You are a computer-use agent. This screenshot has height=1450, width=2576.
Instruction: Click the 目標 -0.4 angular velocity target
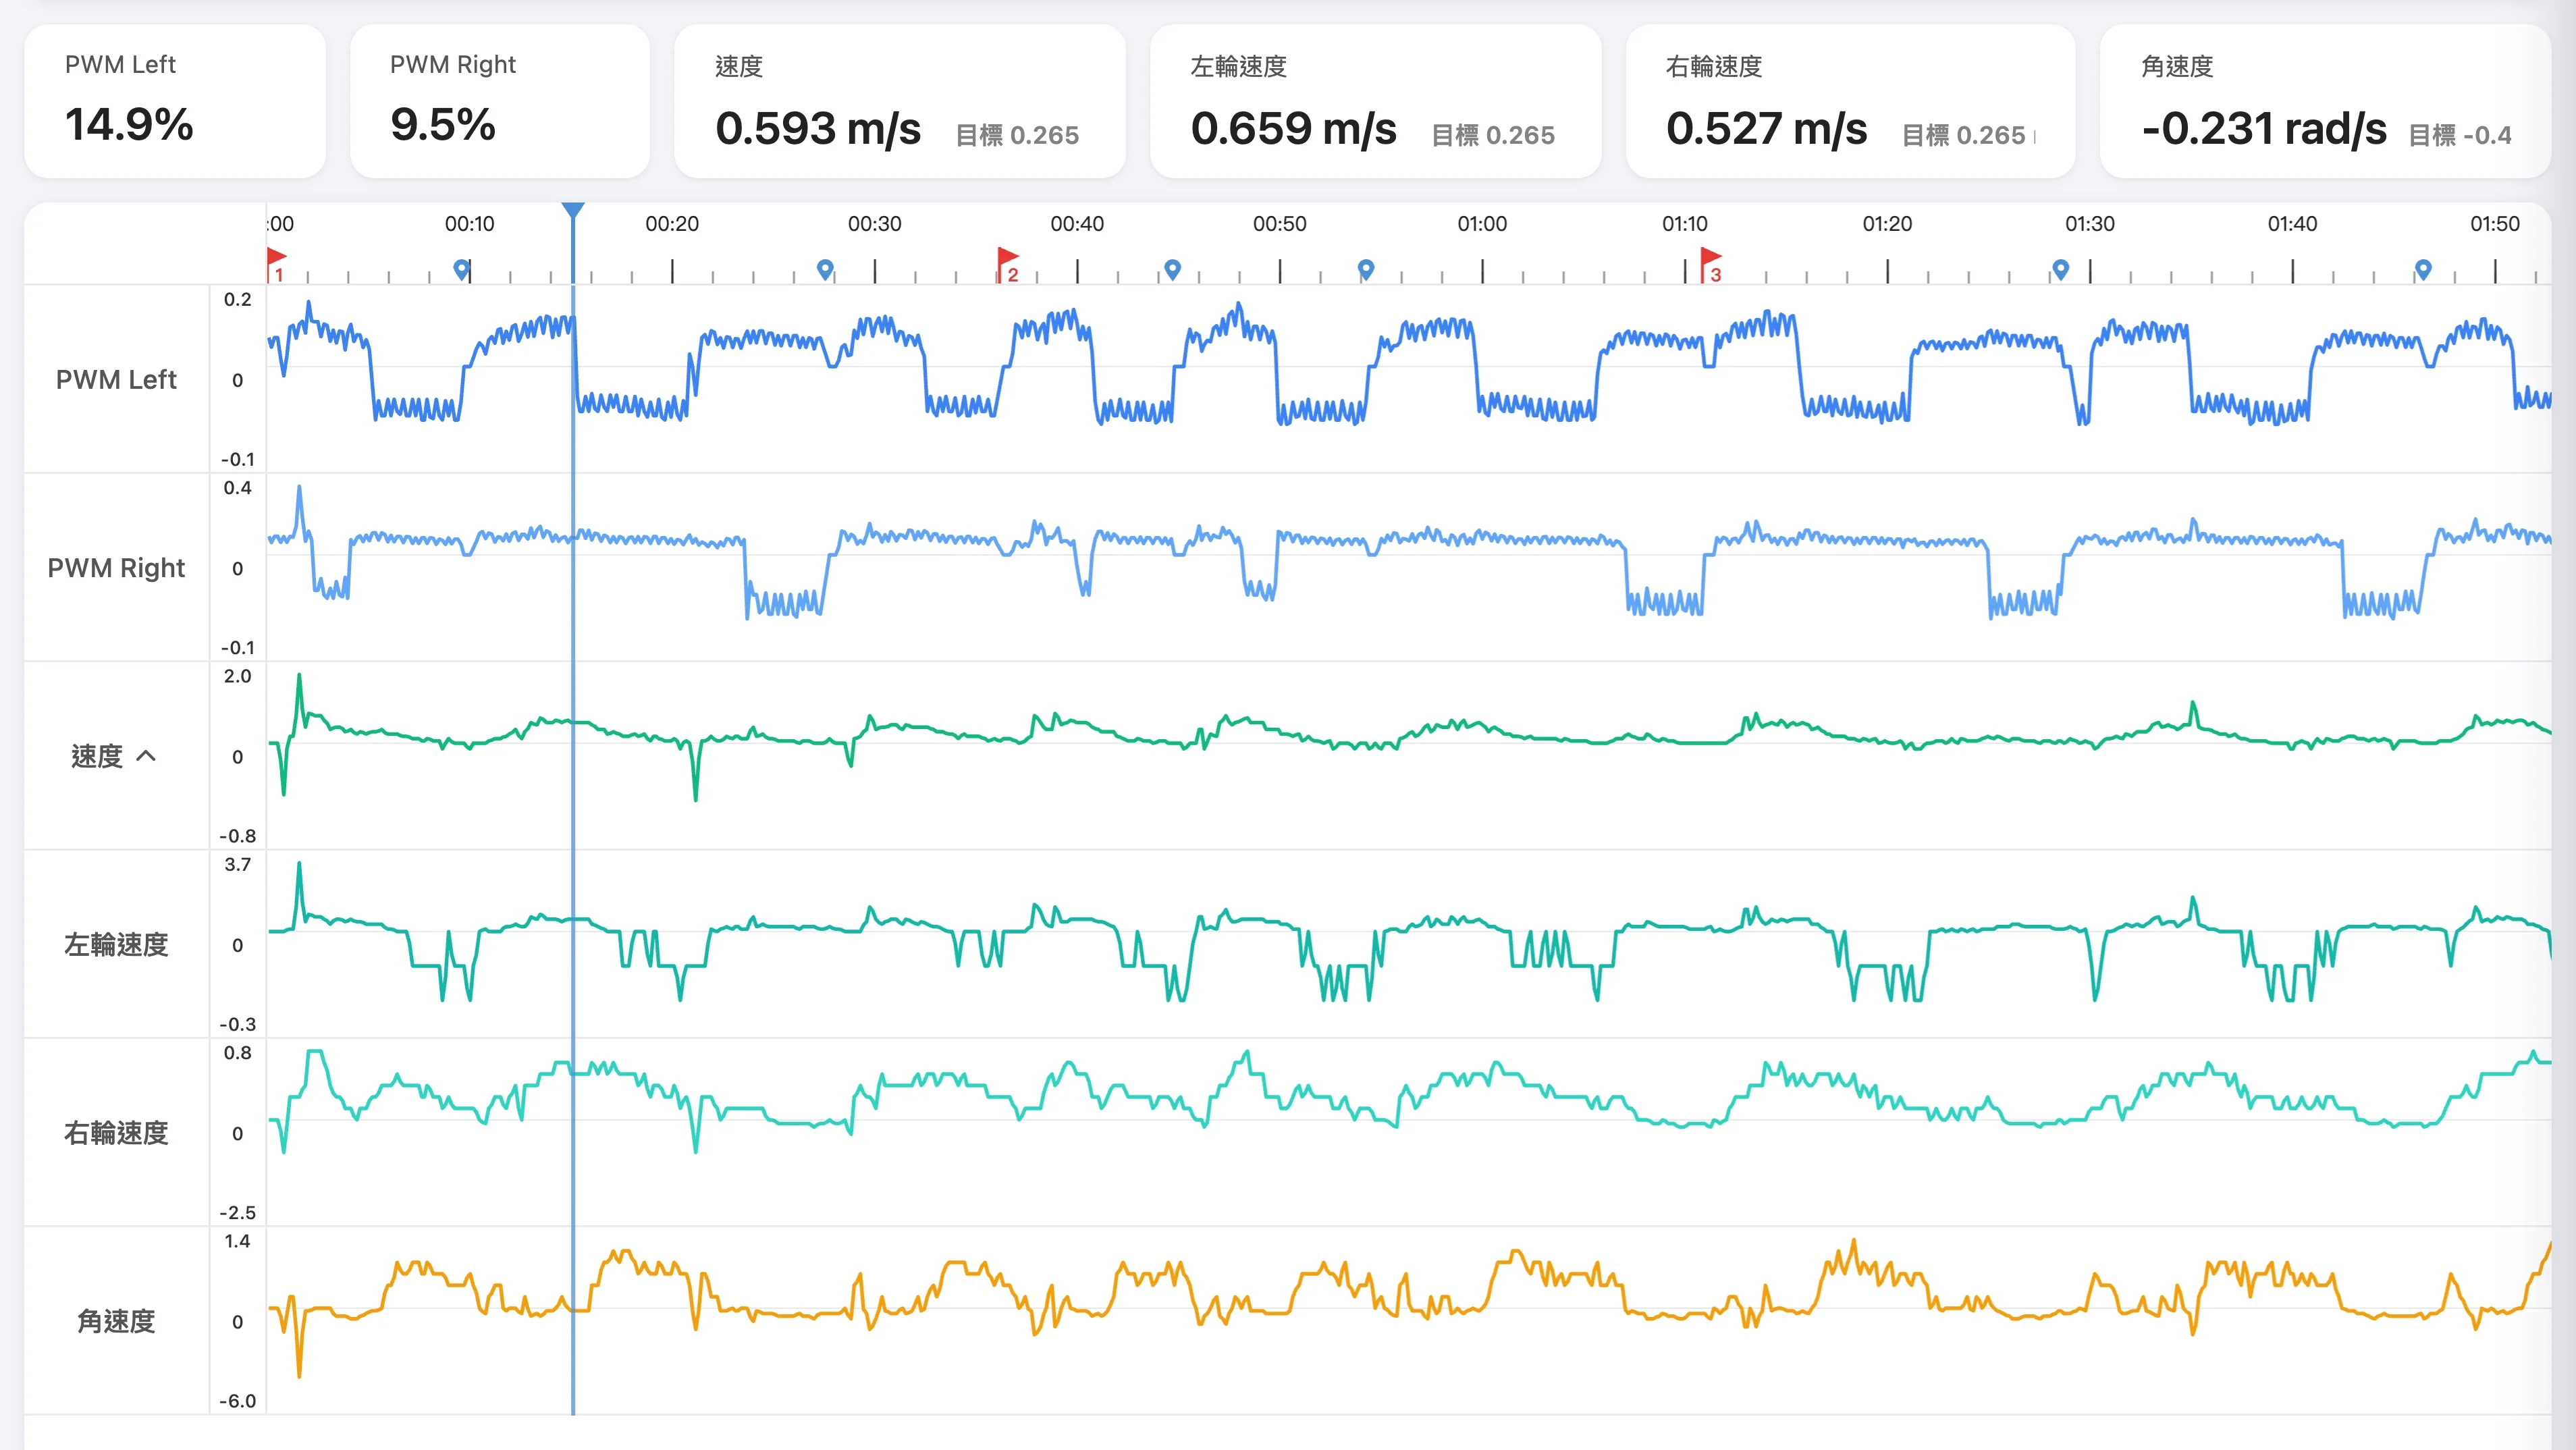tap(2460, 135)
